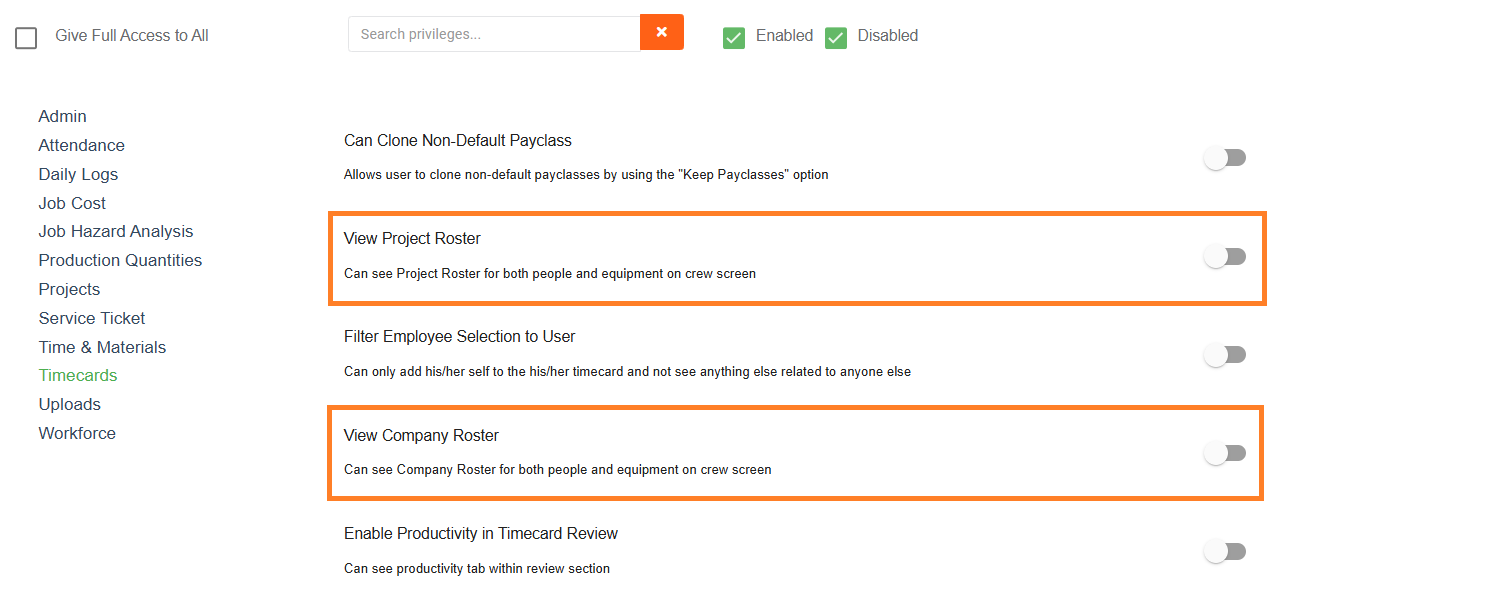Toggle Filter Employee Selection to User
The width and height of the screenshot is (1494, 601).
(x=1225, y=355)
